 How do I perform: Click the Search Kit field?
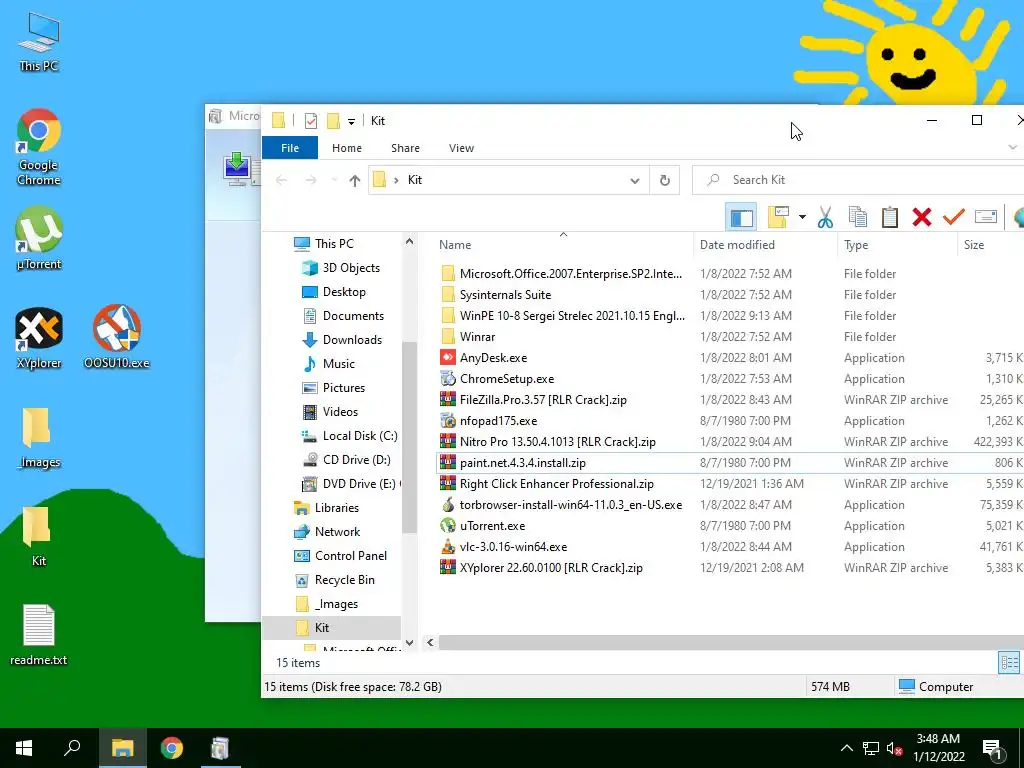(x=858, y=180)
